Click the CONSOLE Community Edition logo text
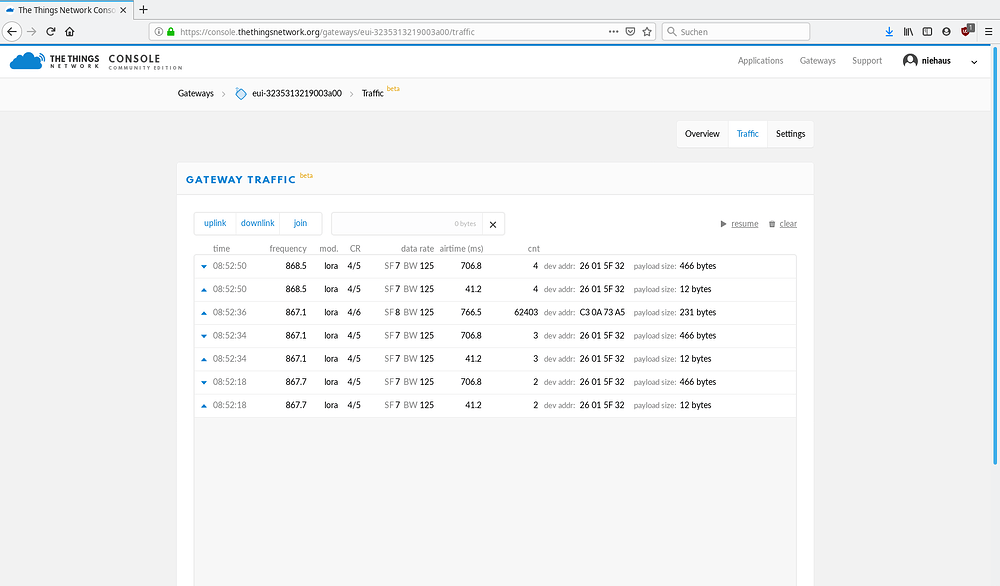This screenshot has width=1000, height=586. (x=145, y=61)
